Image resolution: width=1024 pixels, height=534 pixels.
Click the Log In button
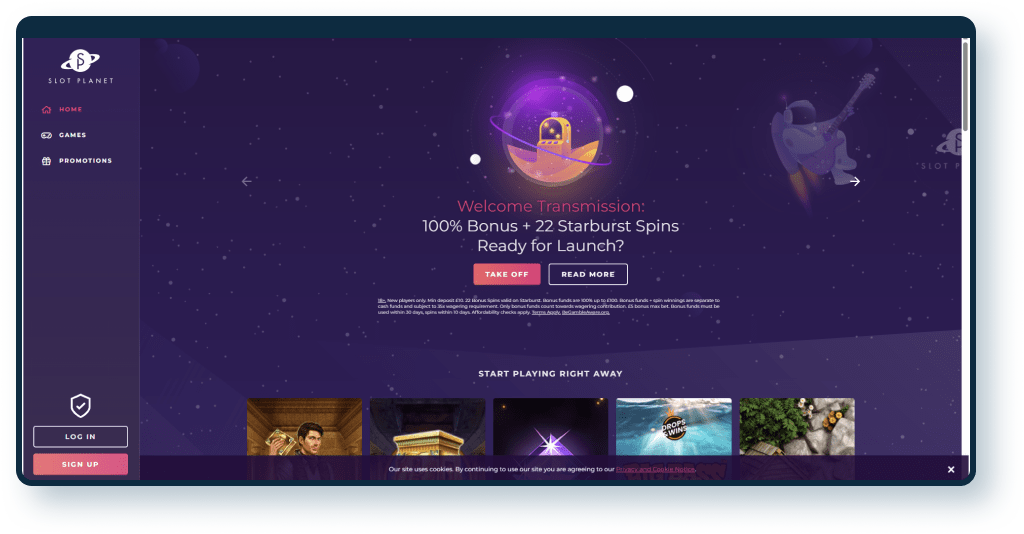coord(80,437)
